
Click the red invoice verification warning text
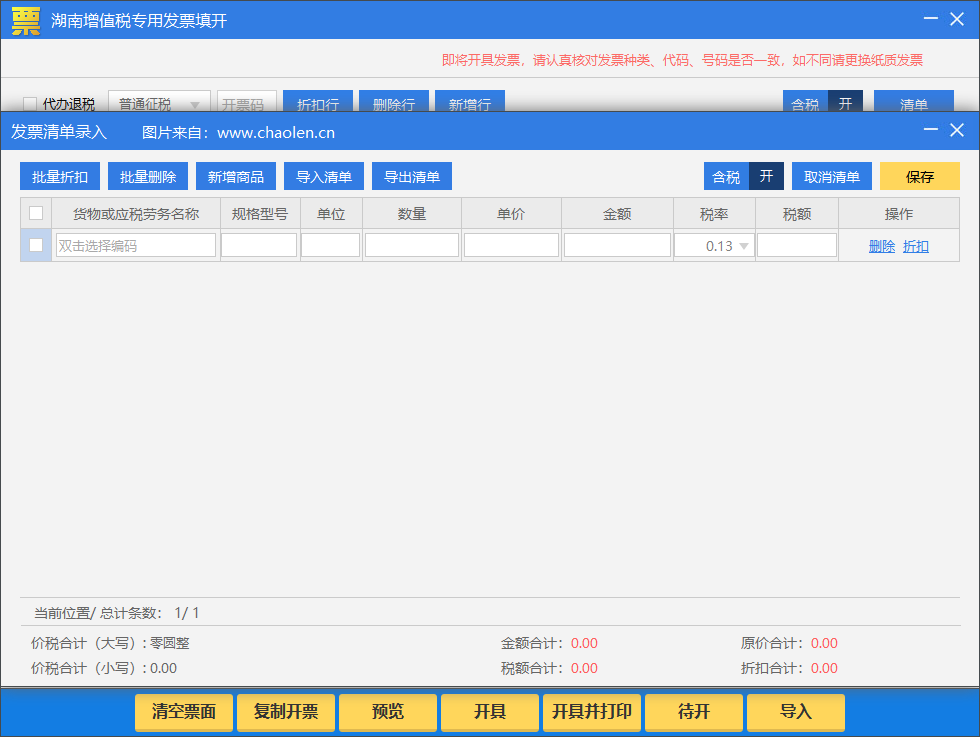pyautogui.click(x=682, y=60)
